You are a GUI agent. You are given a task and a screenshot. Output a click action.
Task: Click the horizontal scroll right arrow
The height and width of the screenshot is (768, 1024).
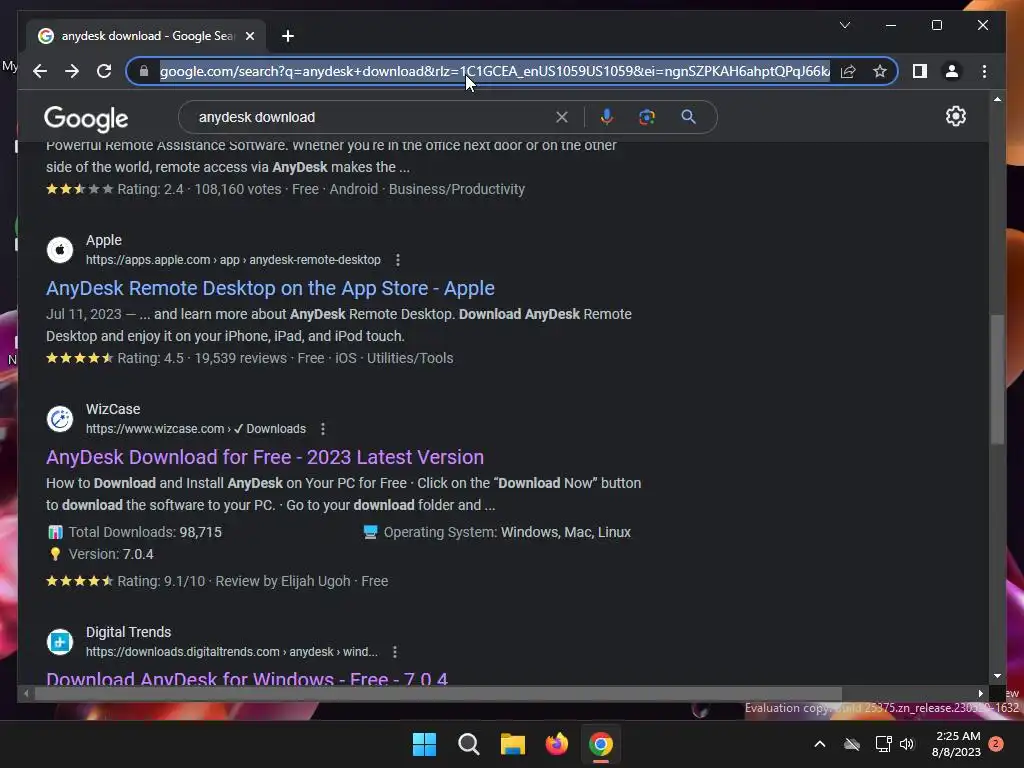click(x=980, y=694)
